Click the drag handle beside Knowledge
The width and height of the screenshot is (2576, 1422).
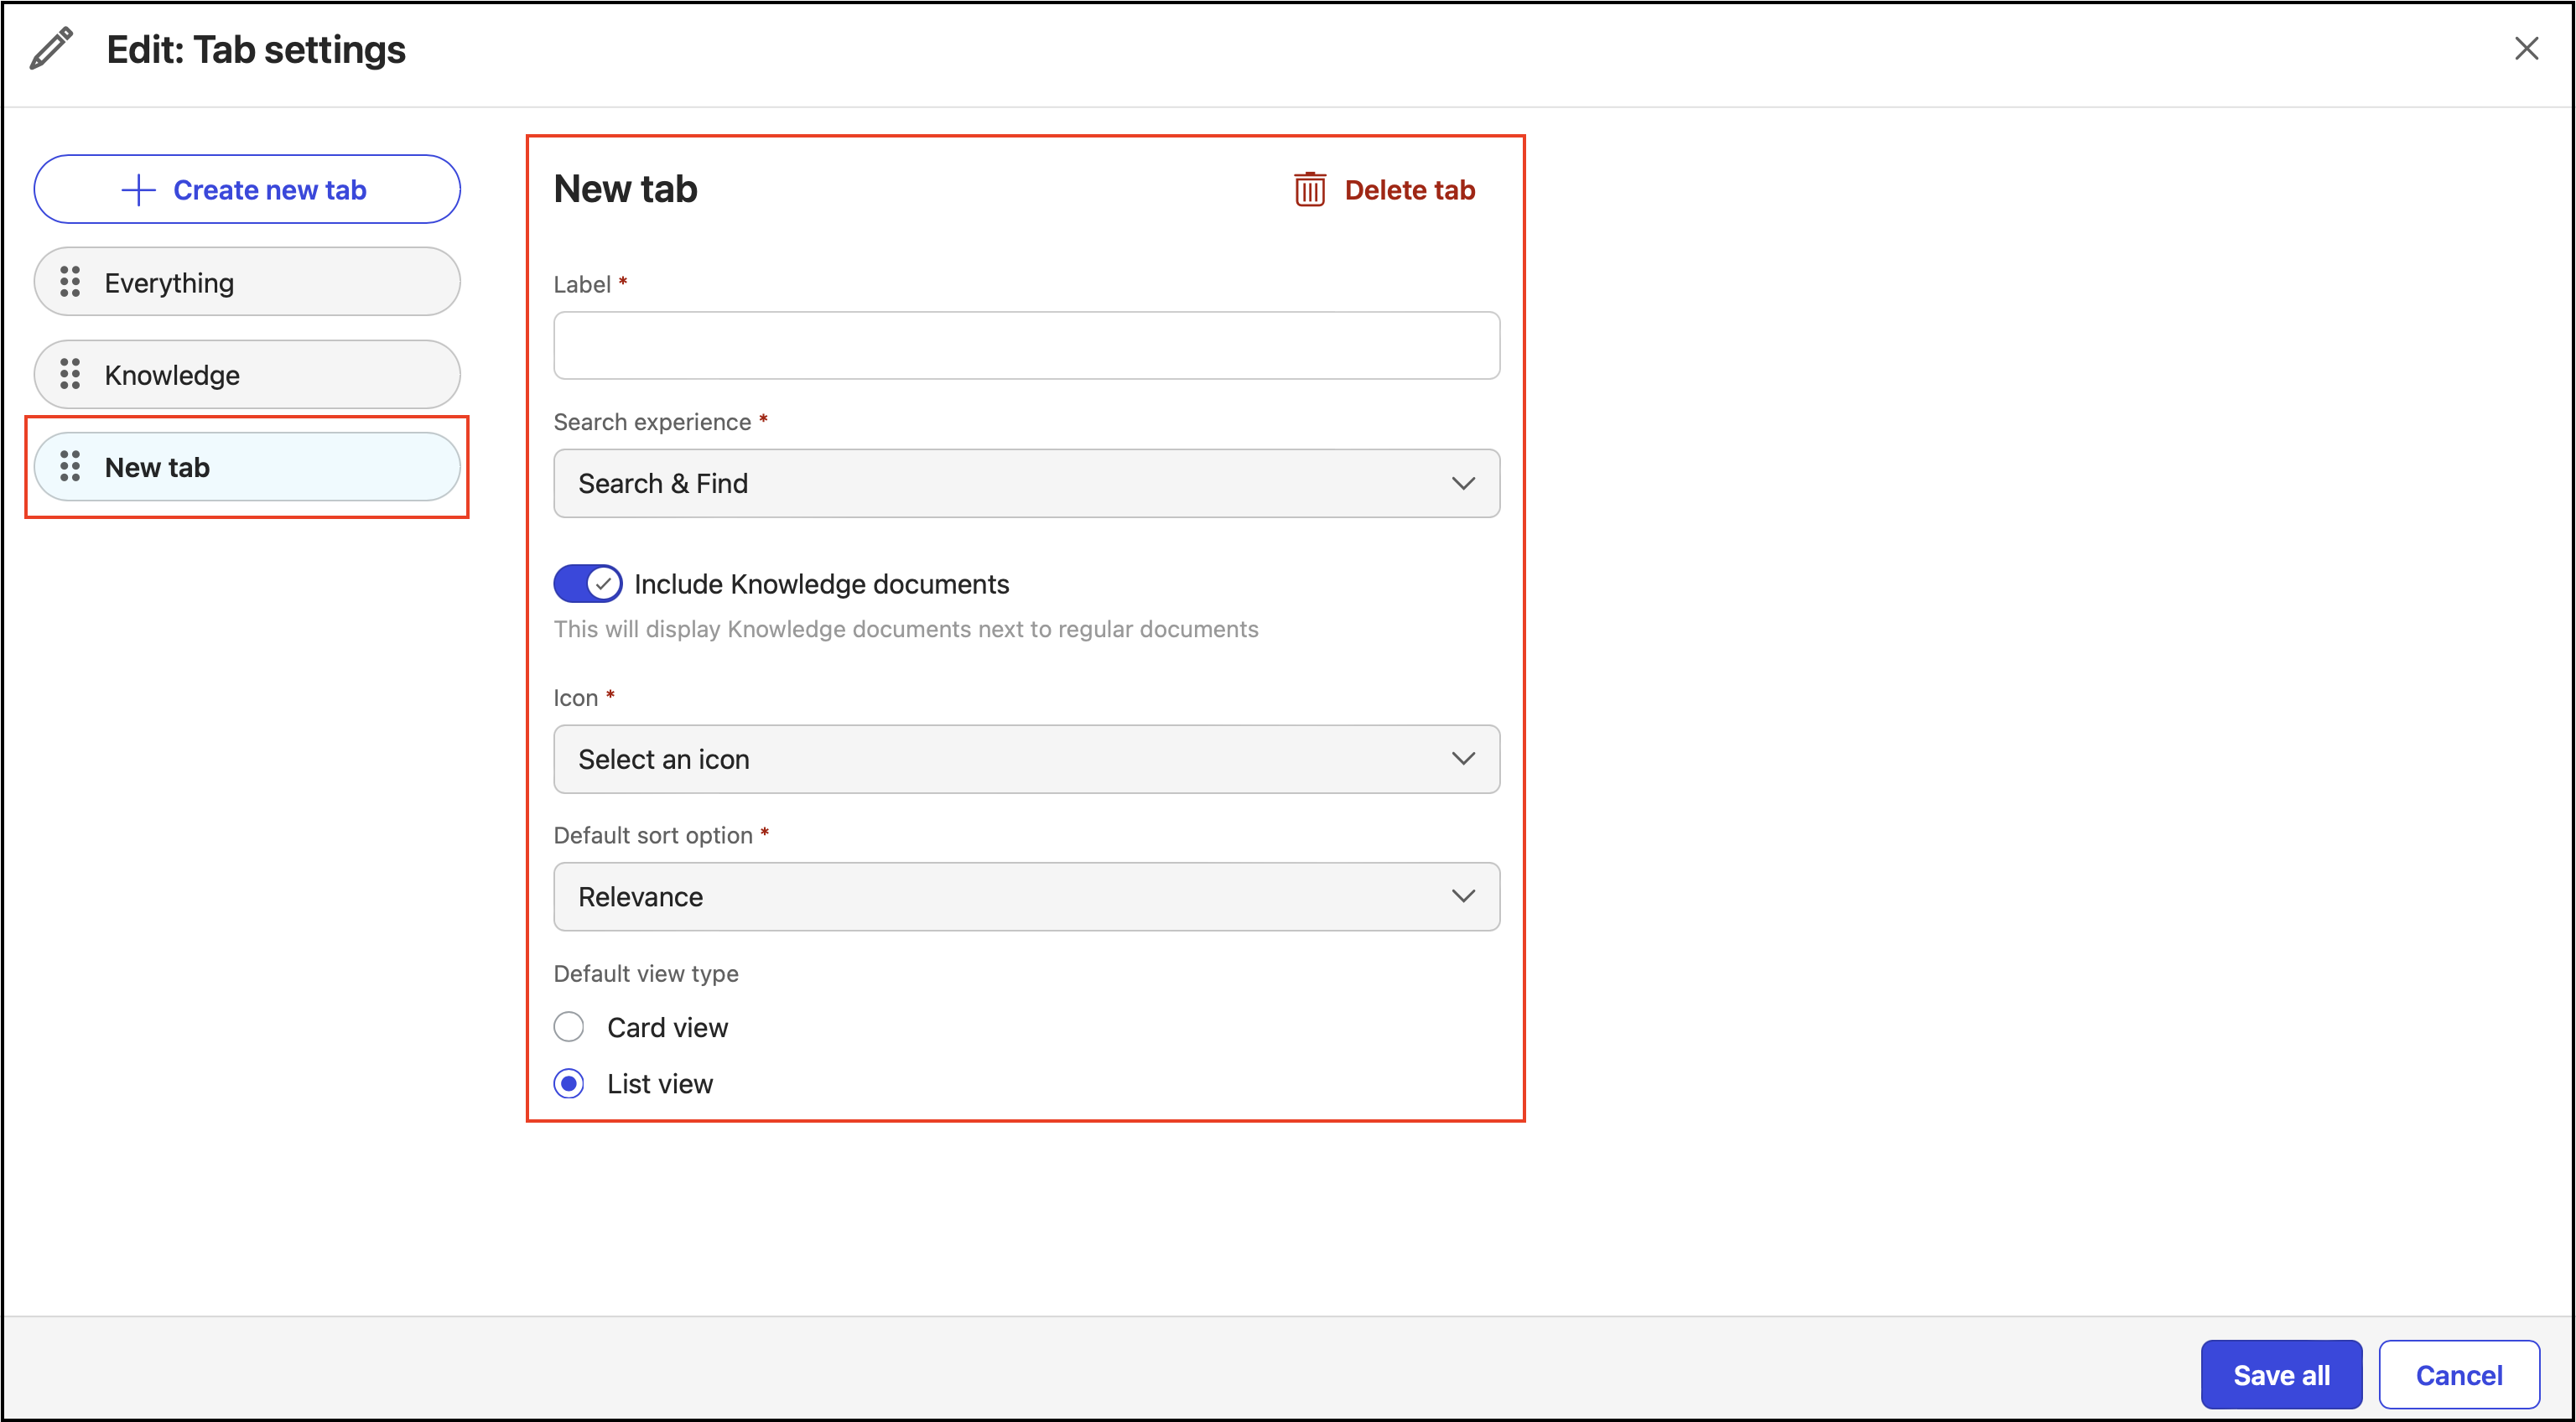click(x=70, y=374)
